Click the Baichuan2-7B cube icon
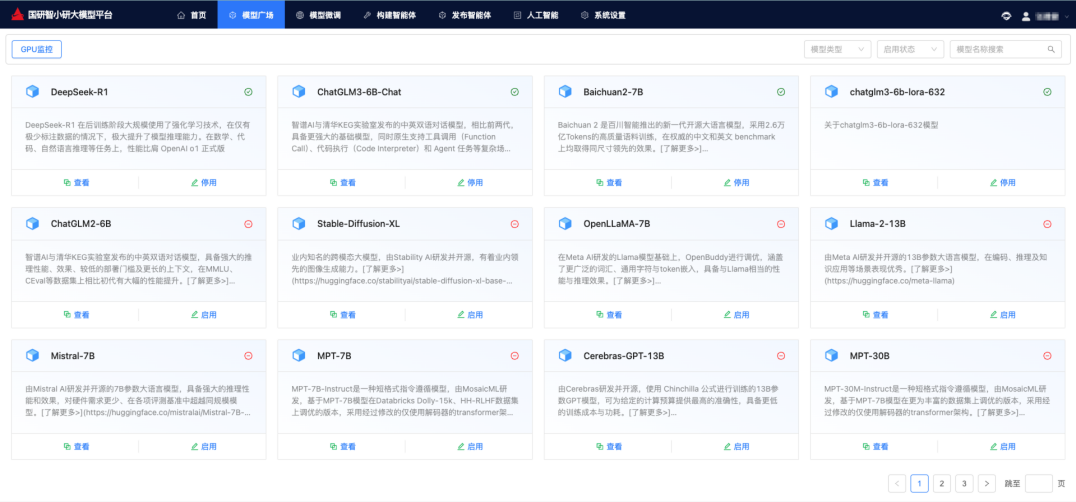 point(565,92)
